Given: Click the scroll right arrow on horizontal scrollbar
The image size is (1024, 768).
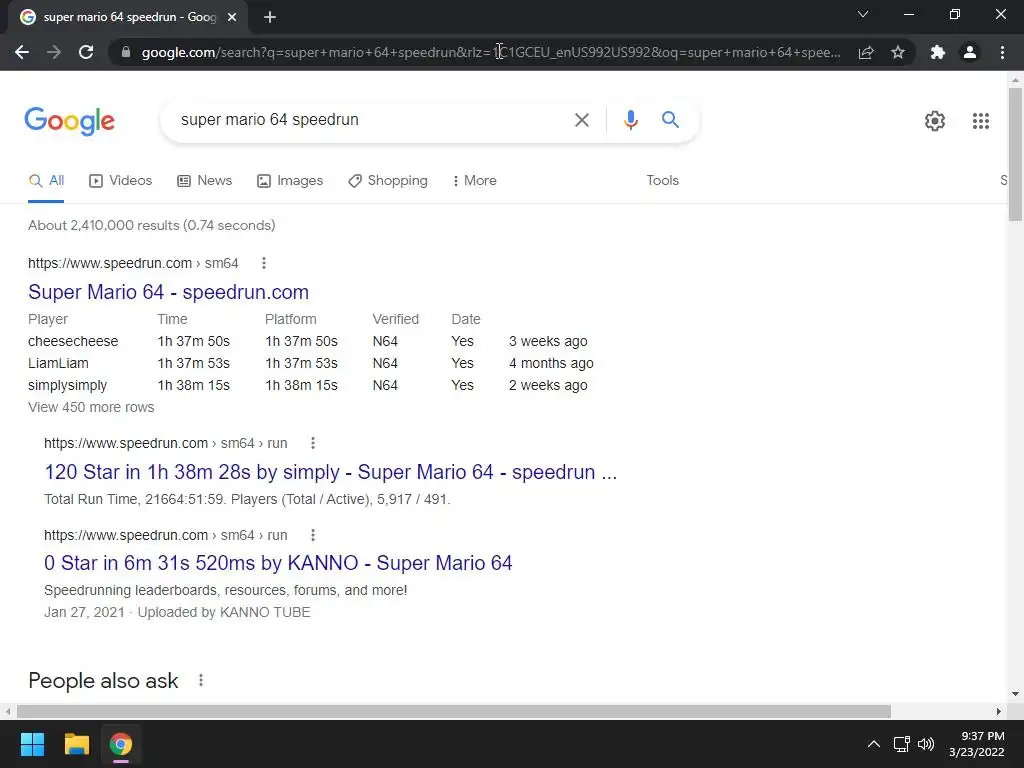Looking at the screenshot, I should pos(999,711).
